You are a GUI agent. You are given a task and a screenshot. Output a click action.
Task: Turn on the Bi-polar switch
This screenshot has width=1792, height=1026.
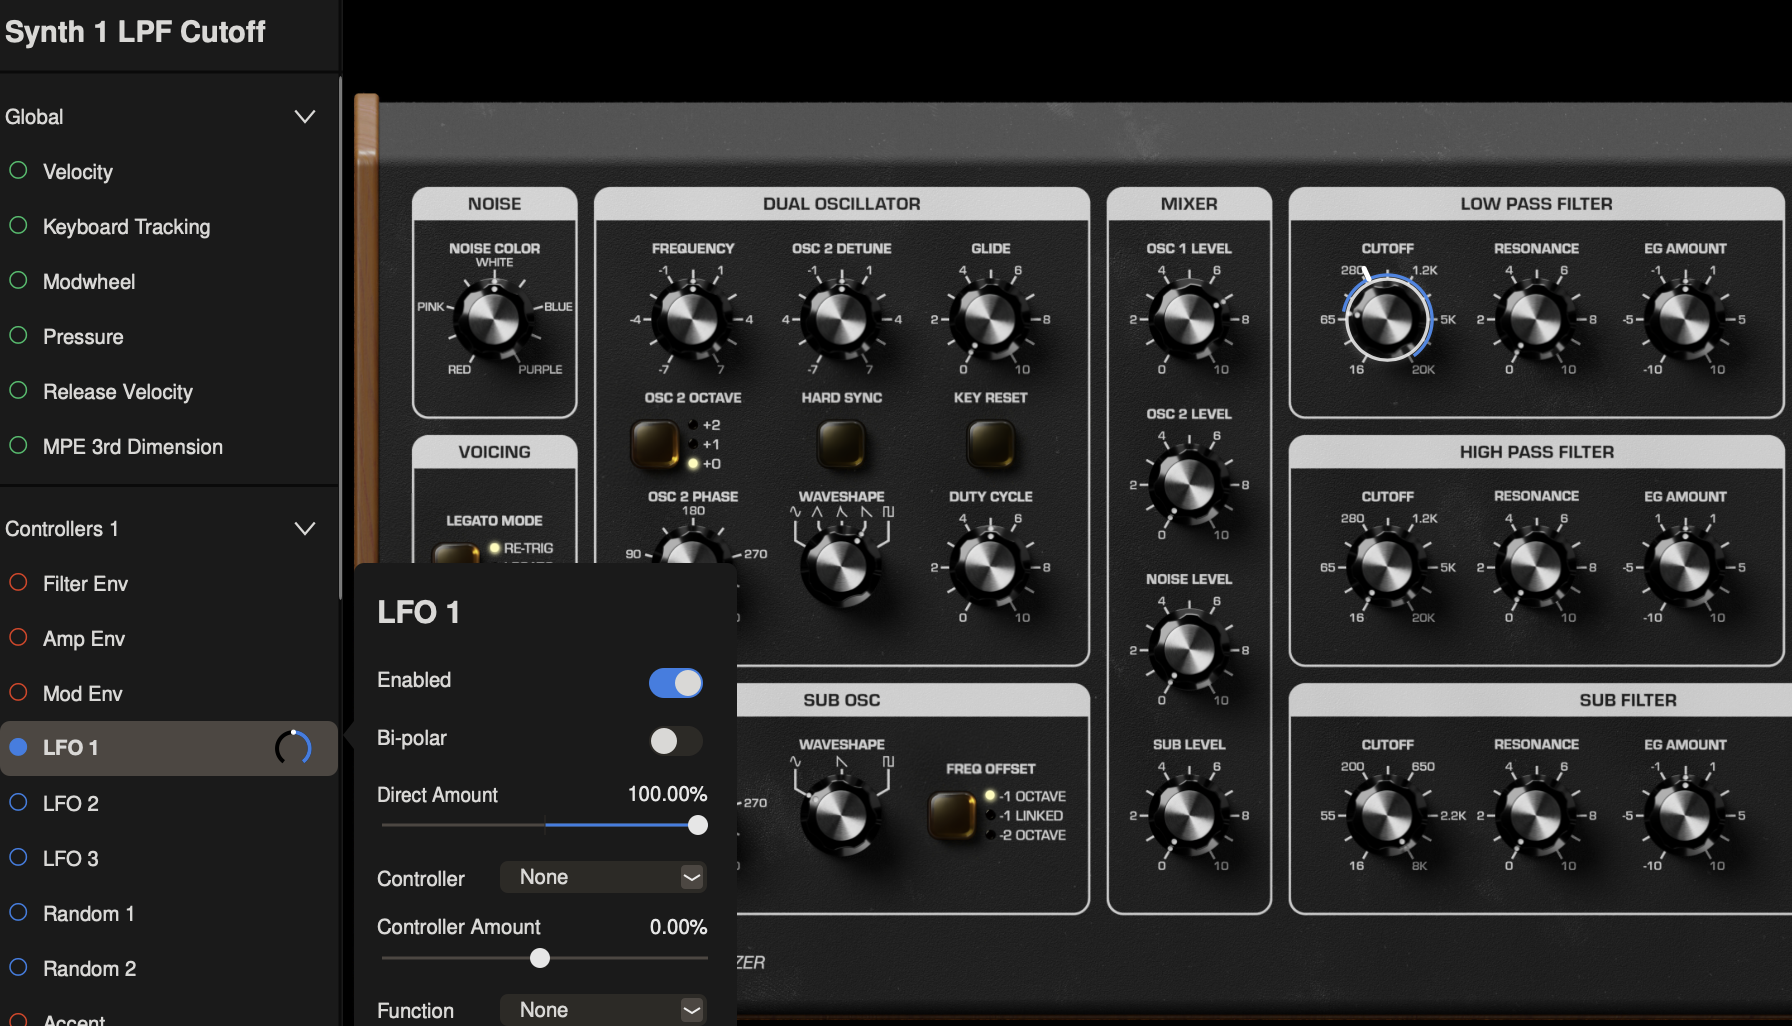[676, 741]
